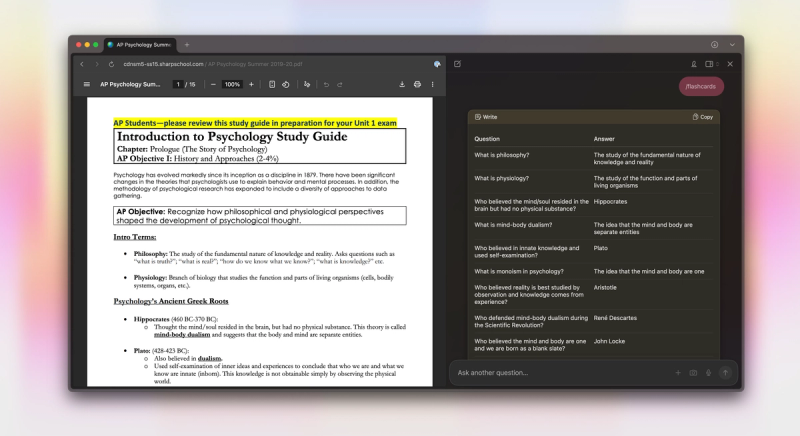Rotate the PDF counterclockwise
The height and width of the screenshot is (436, 800).
[286, 85]
